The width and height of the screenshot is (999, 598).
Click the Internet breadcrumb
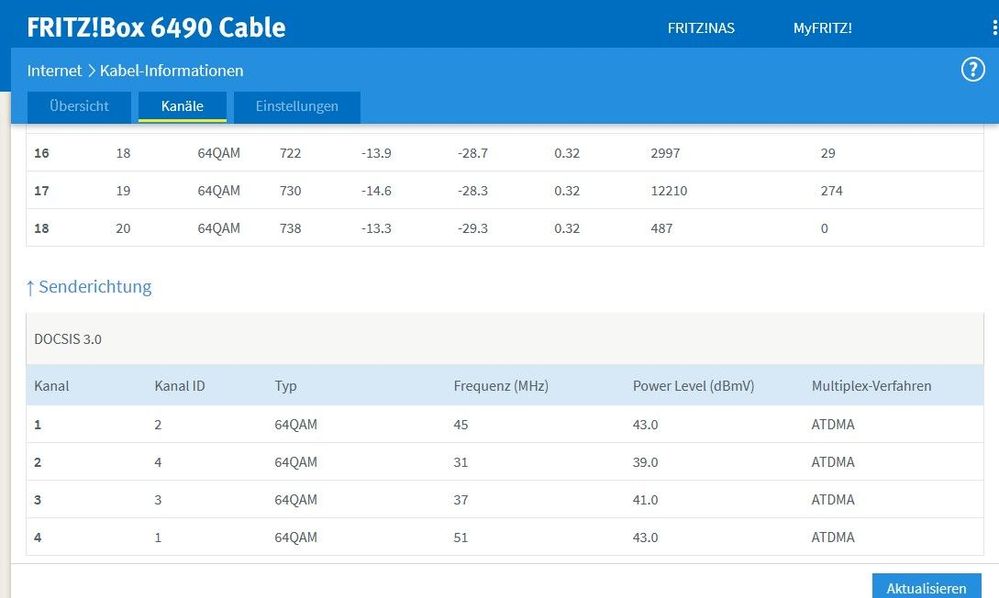54,70
